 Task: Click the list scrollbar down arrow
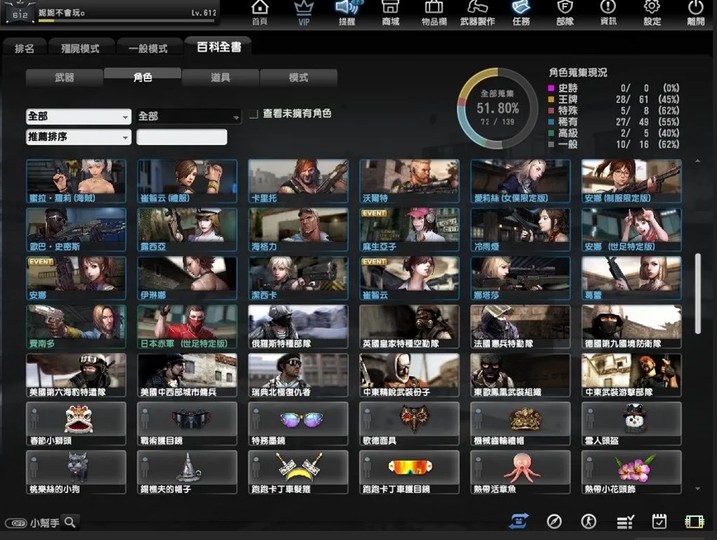tap(697, 489)
